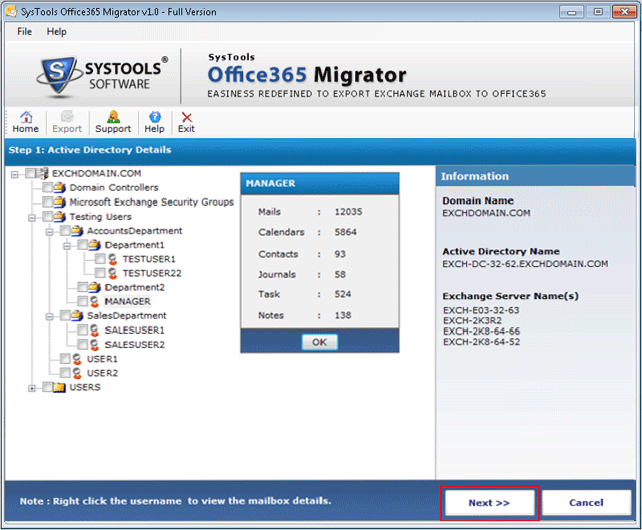Check the SalesDepartment checkbox
642x530 pixels.
(x=65, y=315)
